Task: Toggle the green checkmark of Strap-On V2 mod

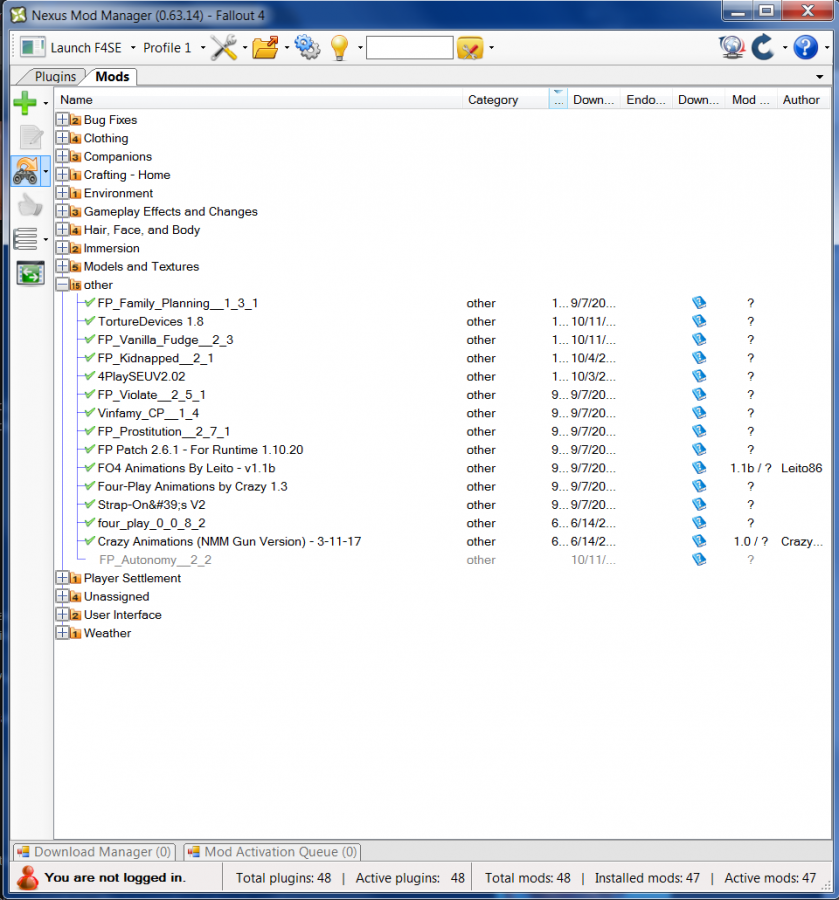Action: pos(90,505)
